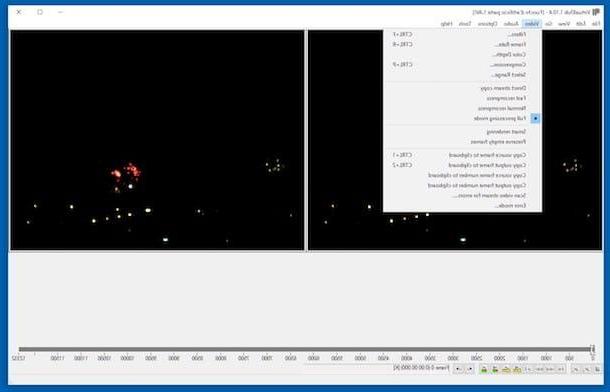Click the green scene forward icon

[484, 369]
